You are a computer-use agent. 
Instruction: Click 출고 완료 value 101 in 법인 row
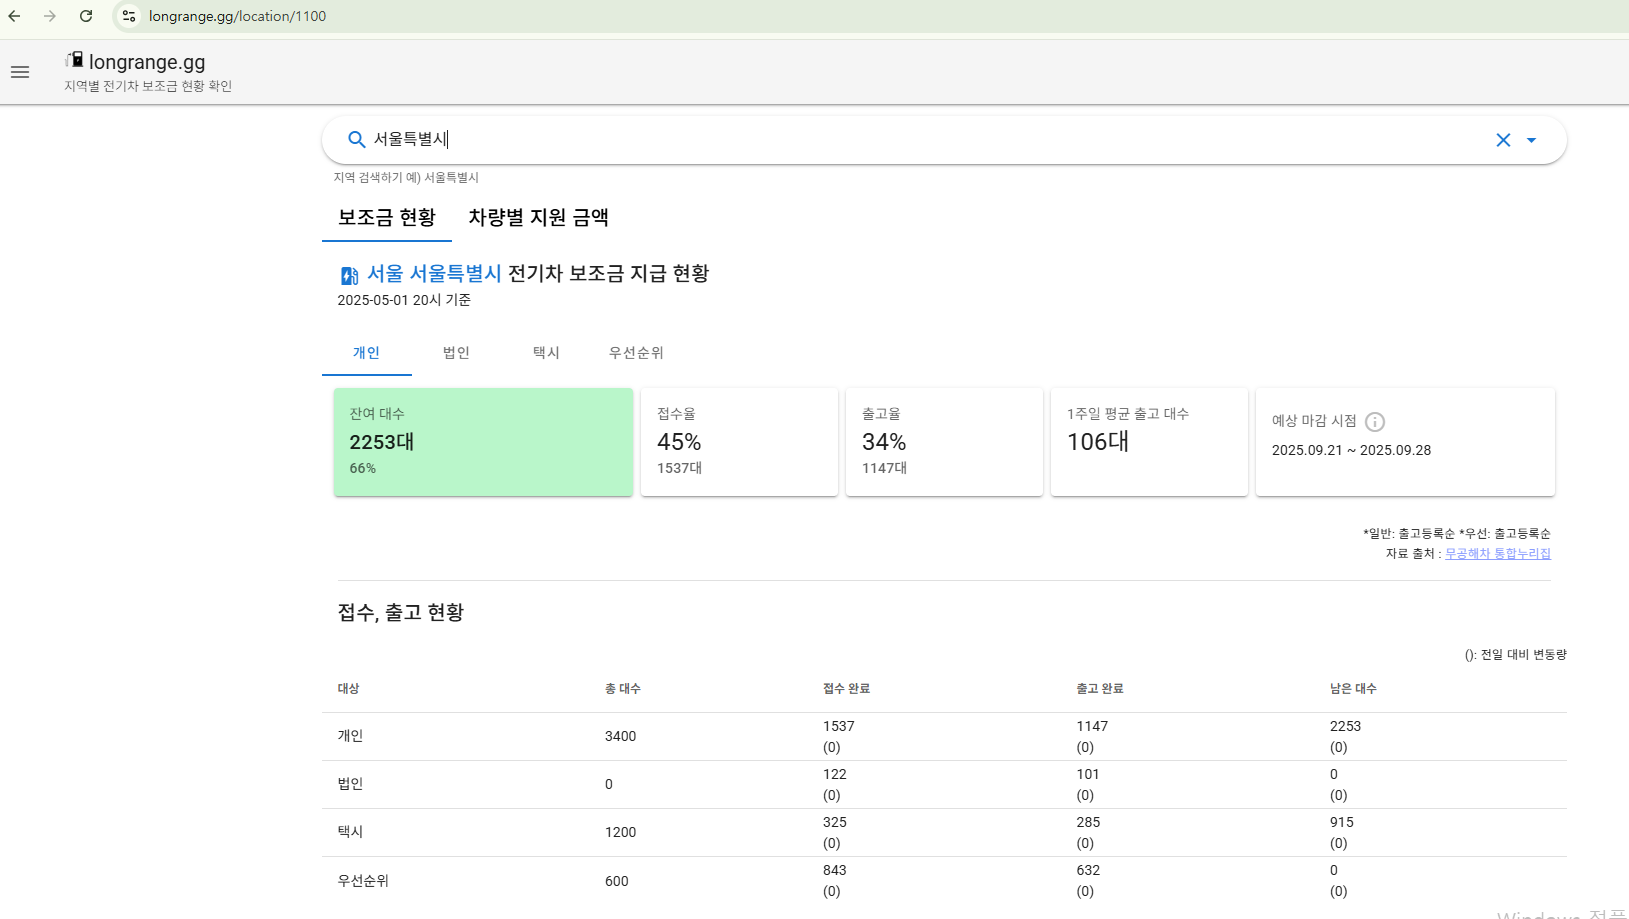click(x=1088, y=774)
